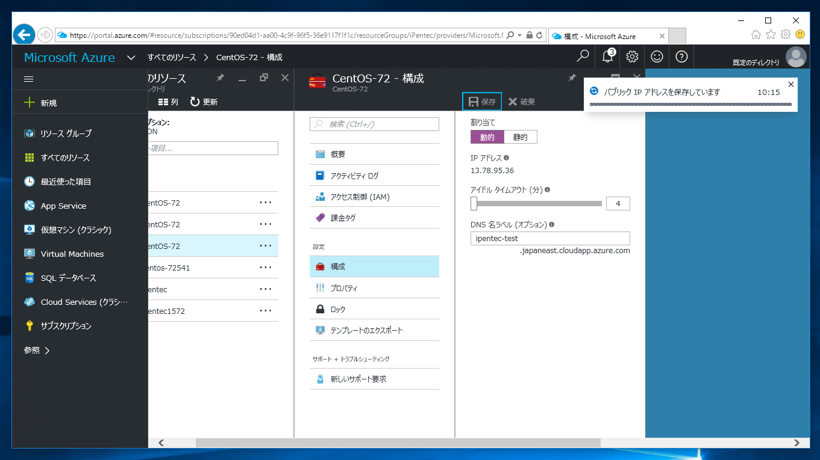Open Access control (IAM) menu item
Image resolution: width=820 pixels, height=460 pixels.
374,197
